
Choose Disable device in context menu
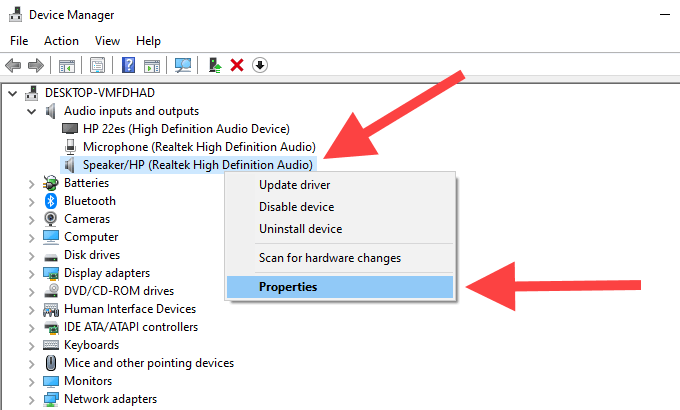[x=296, y=207]
